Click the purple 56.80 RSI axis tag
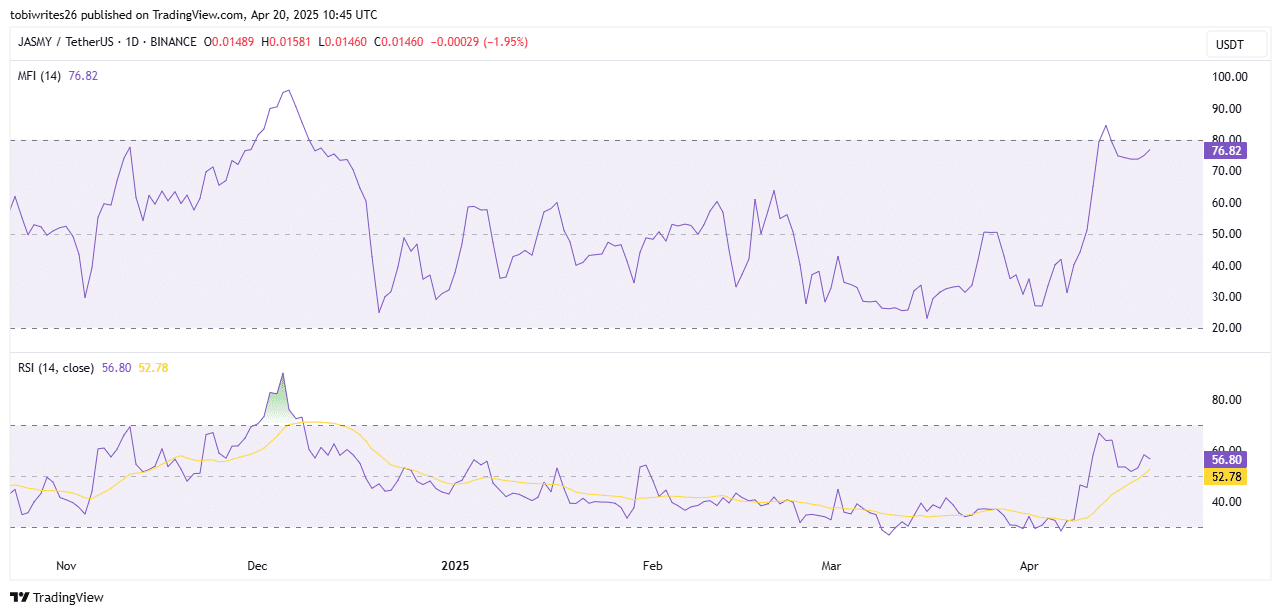The height and width of the screenshot is (615, 1281). 1226,460
